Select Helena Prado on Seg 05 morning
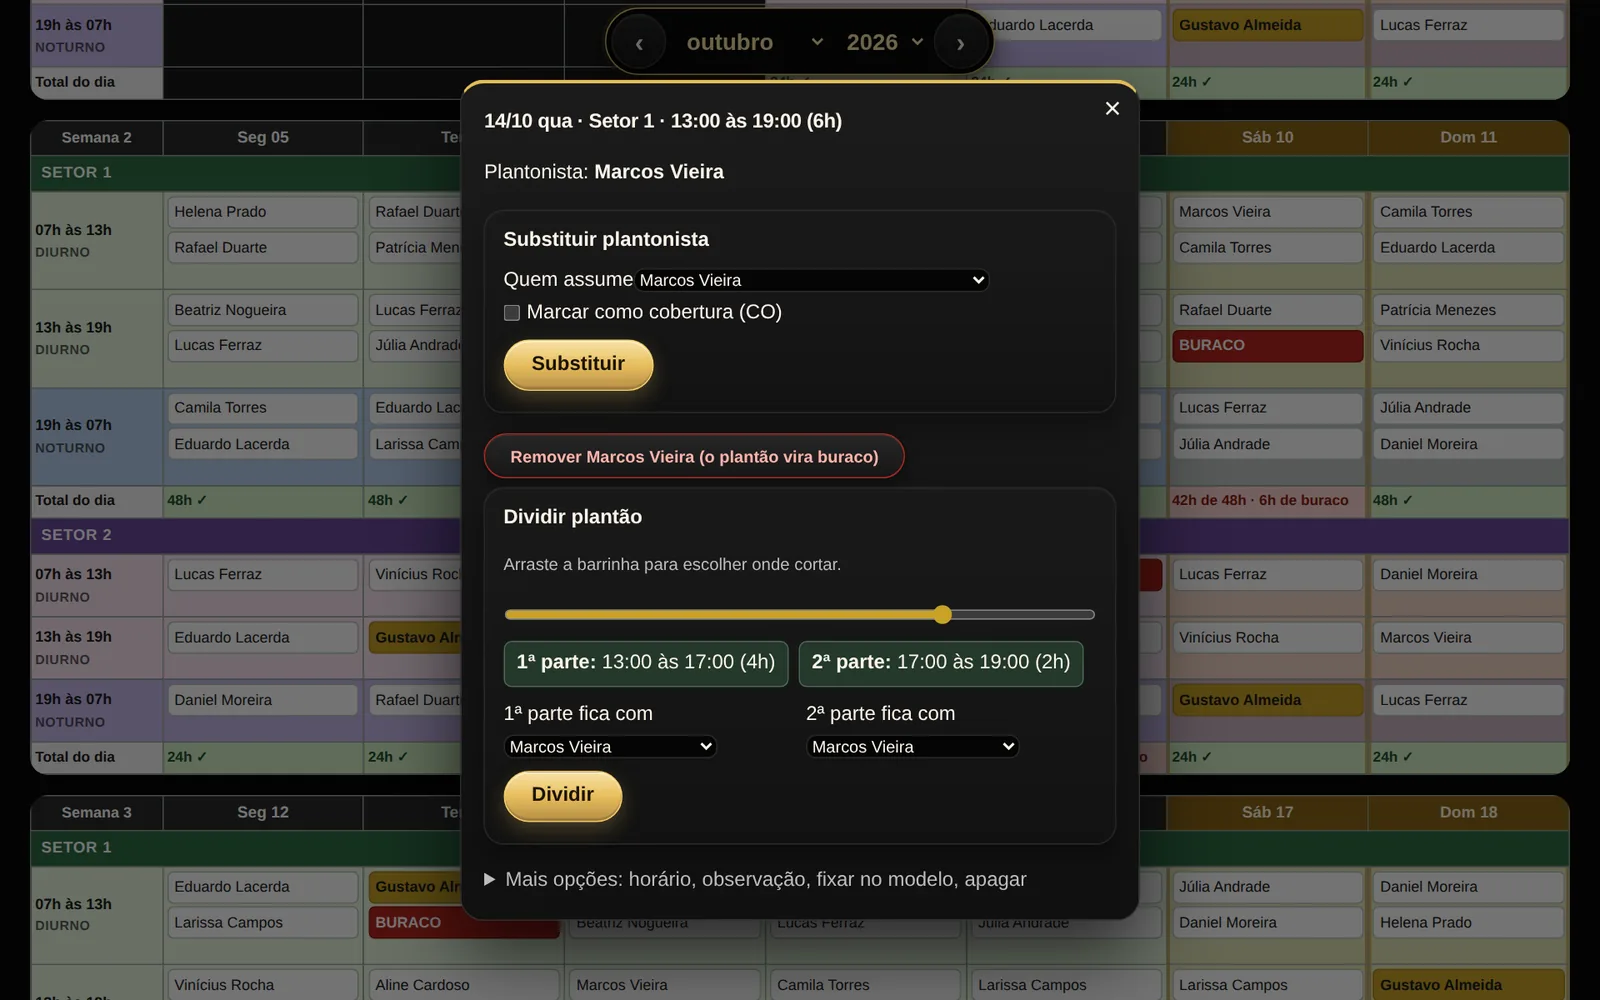This screenshot has width=1600, height=1000. [x=263, y=212]
